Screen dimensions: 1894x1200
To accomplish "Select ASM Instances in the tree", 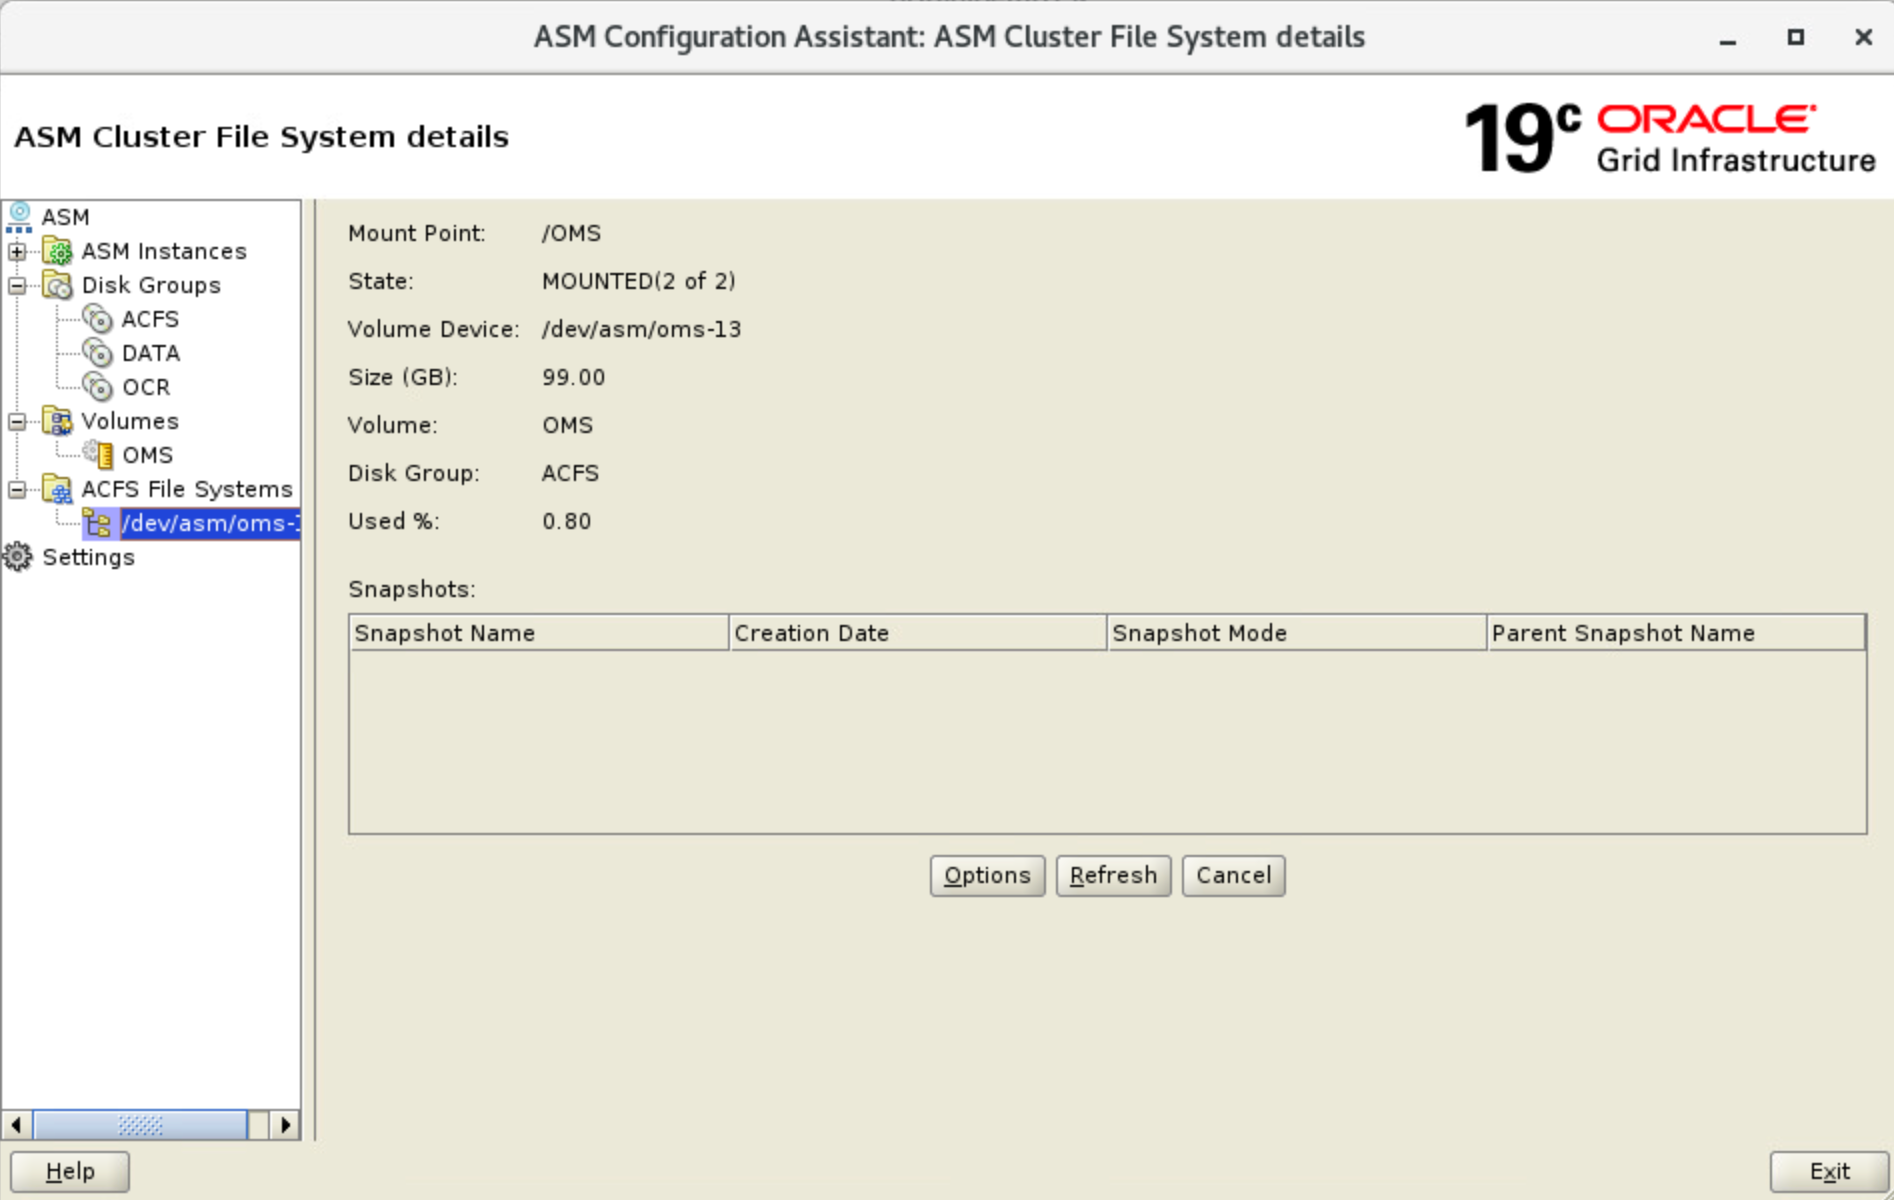I will pyautogui.click(x=164, y=251).
